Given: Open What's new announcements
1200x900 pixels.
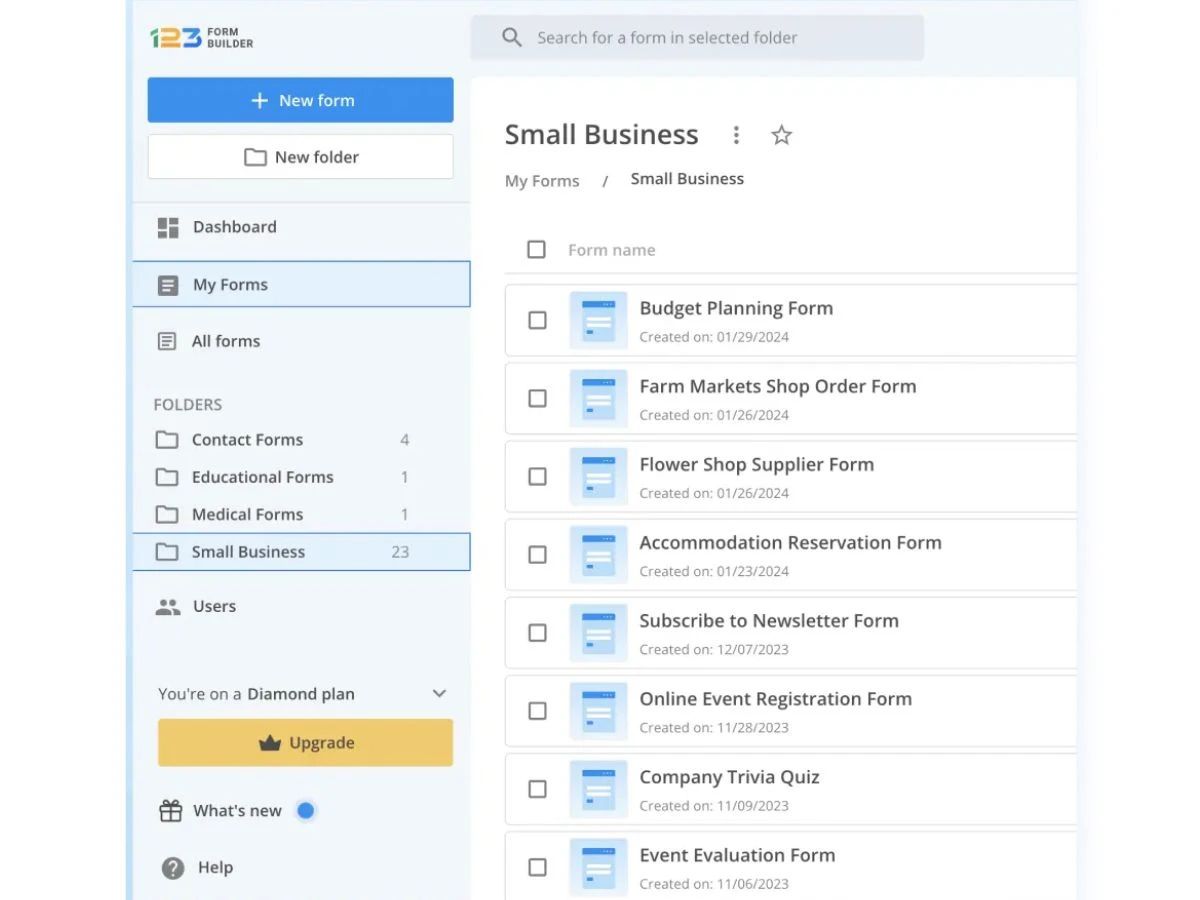Looking at the screenshot, I should pyautogui.click(x=237, y=811).
